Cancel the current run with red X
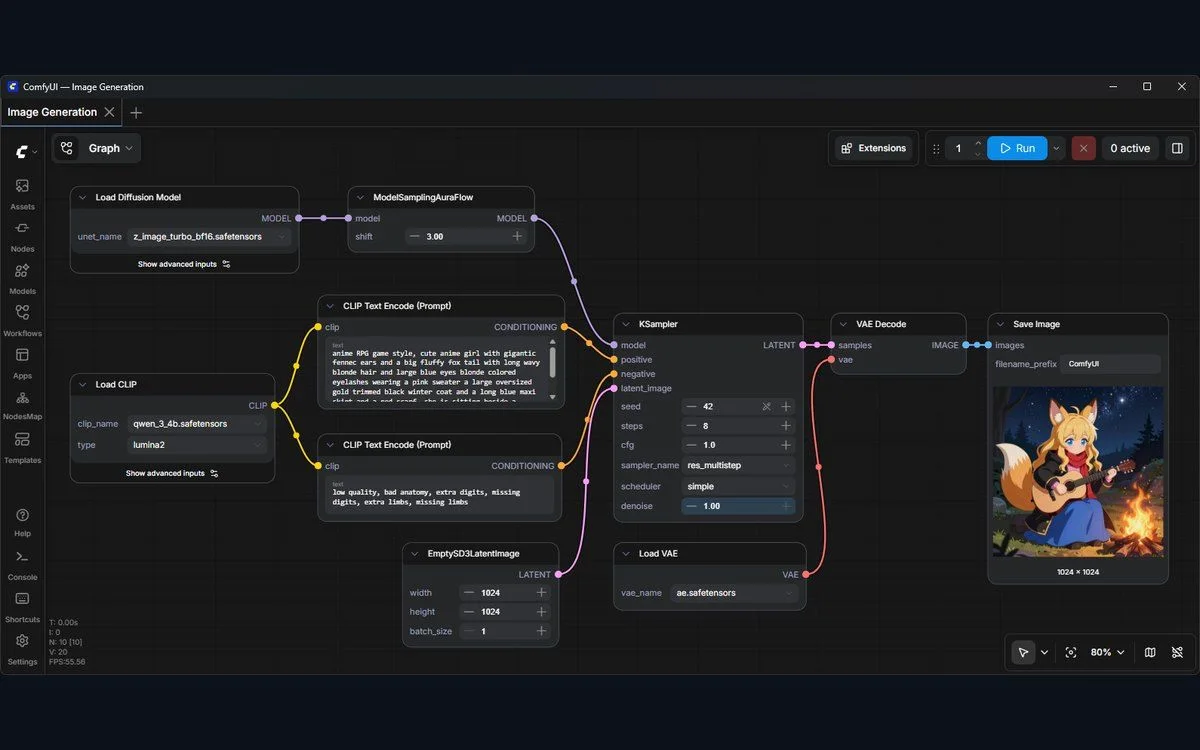The height and width of the screenshot is (750, 1200). coord(1083,148)
